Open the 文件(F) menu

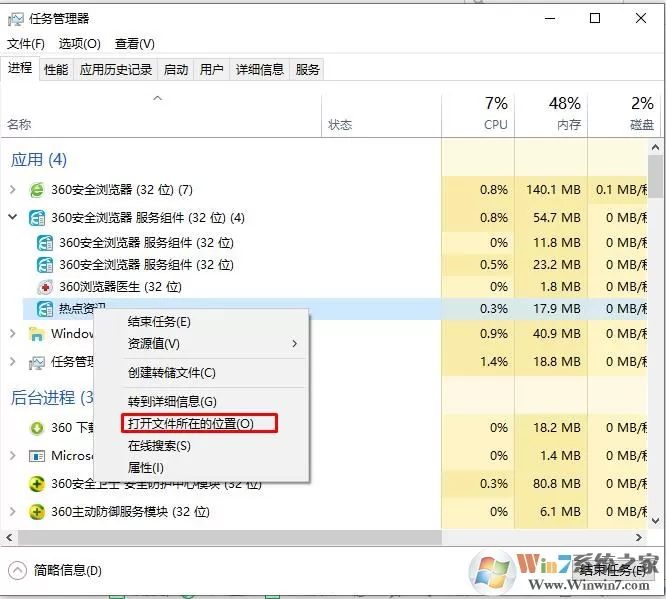click(26, 44)
